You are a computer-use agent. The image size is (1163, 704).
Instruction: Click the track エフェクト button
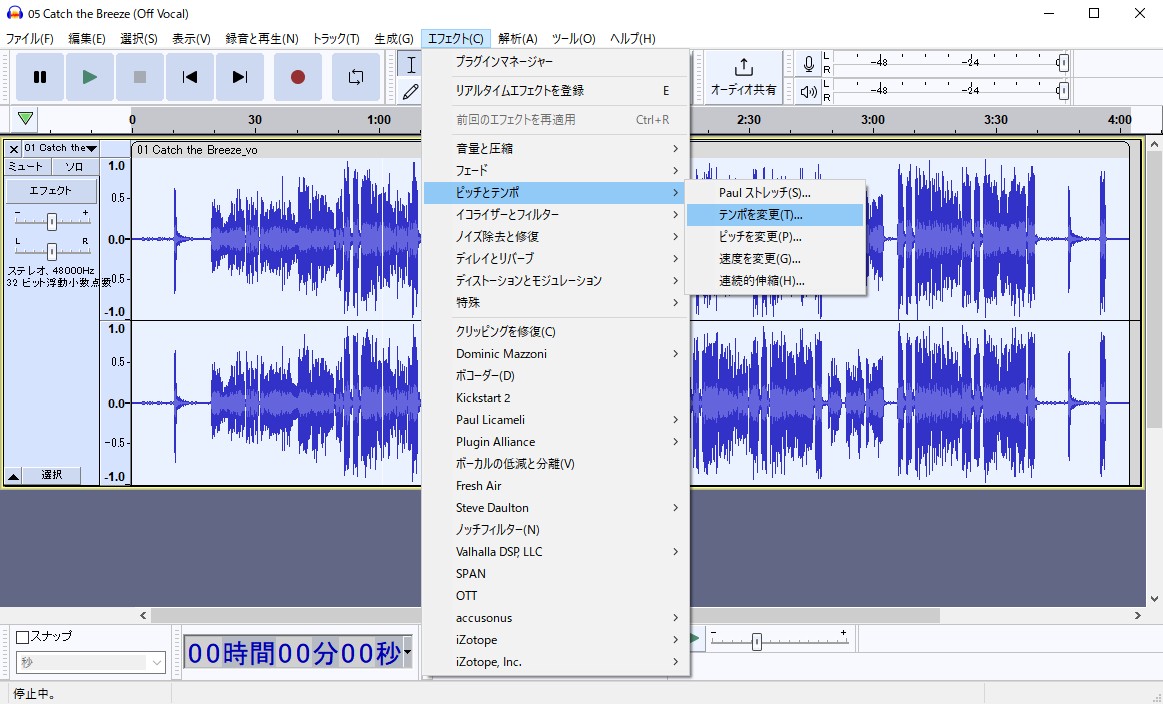(x=51, y=191)
